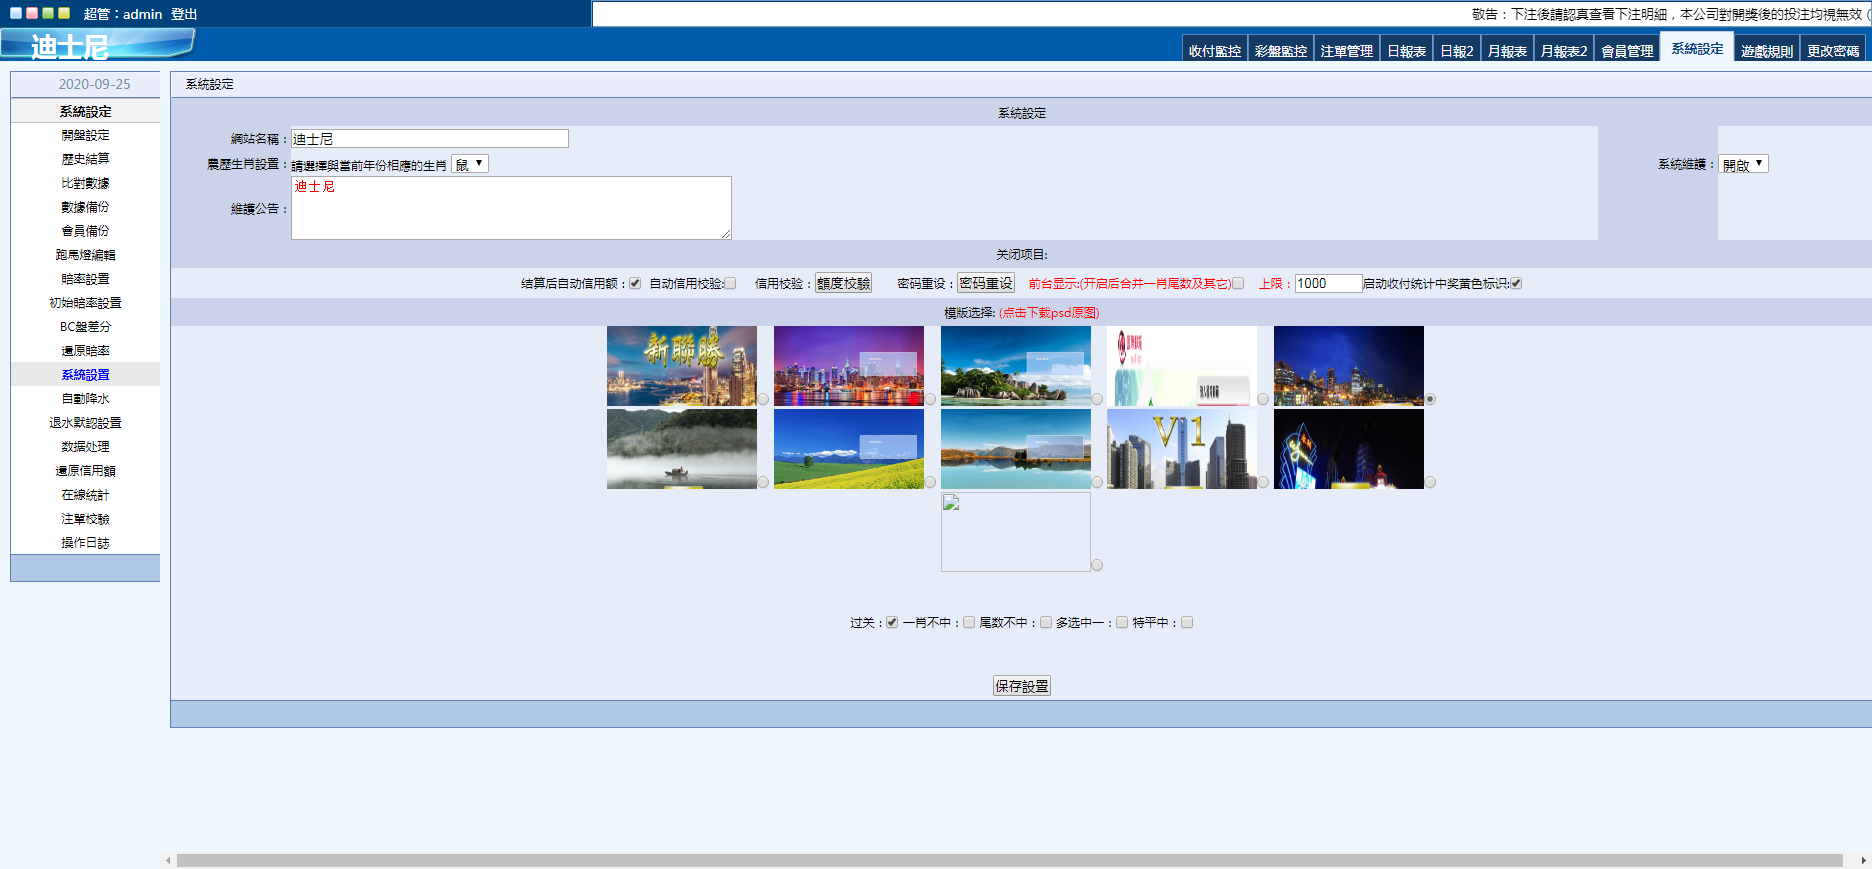Open the 農歷生肖設置 zodiac dropdown
1872x869 pixels.
(469, 164)
